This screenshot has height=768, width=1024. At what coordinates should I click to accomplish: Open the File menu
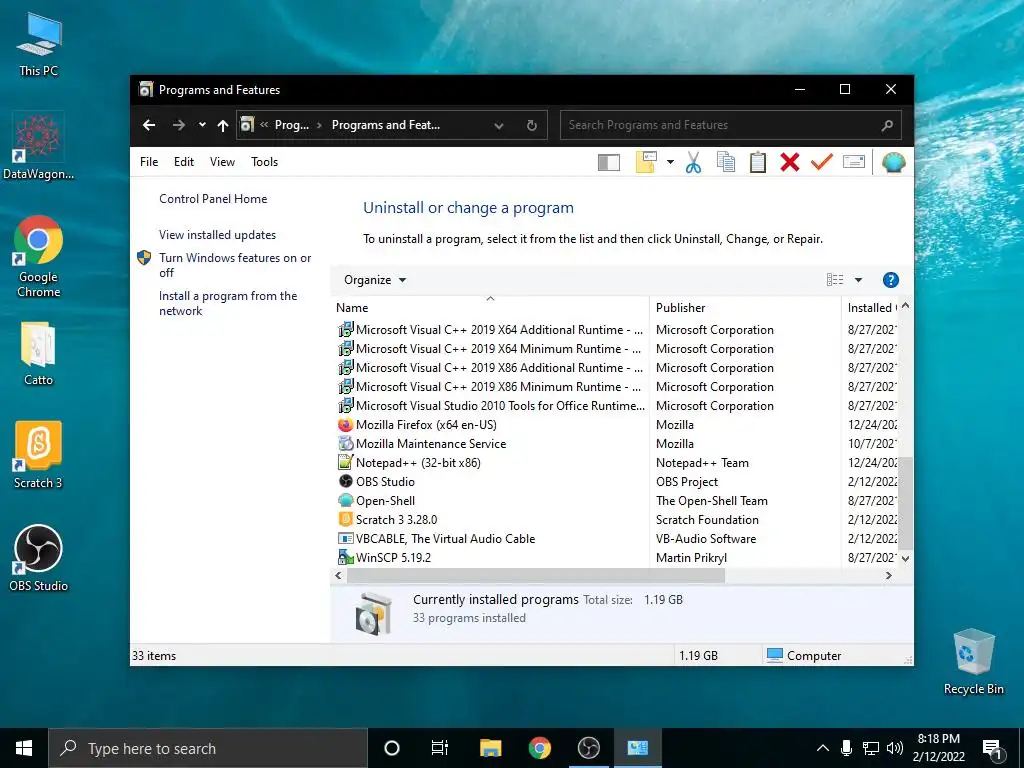(149, 162)
